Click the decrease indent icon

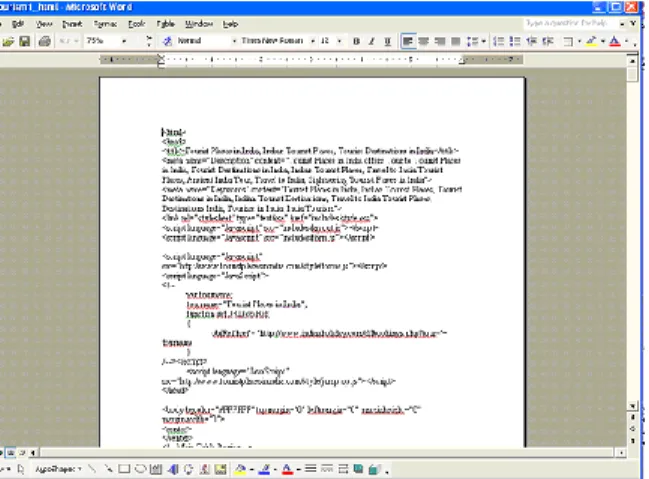point(531,41)
